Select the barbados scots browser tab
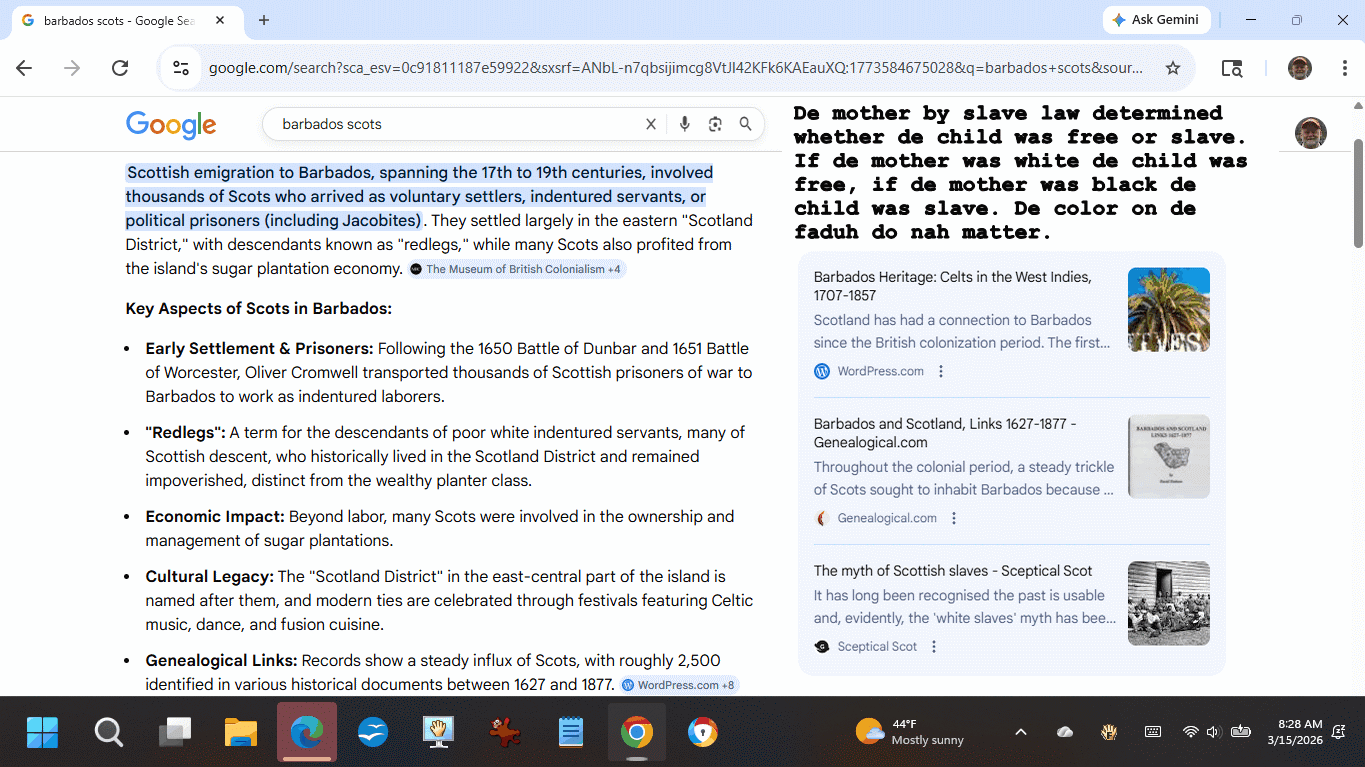This screenshot has height=767, width=1365. click(x=120, y=20)
